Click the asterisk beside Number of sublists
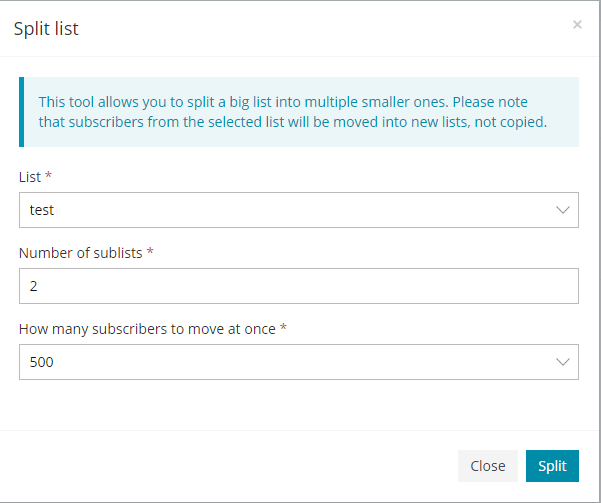The width and height of the screenshot is (601, 503). click(150, 253)
